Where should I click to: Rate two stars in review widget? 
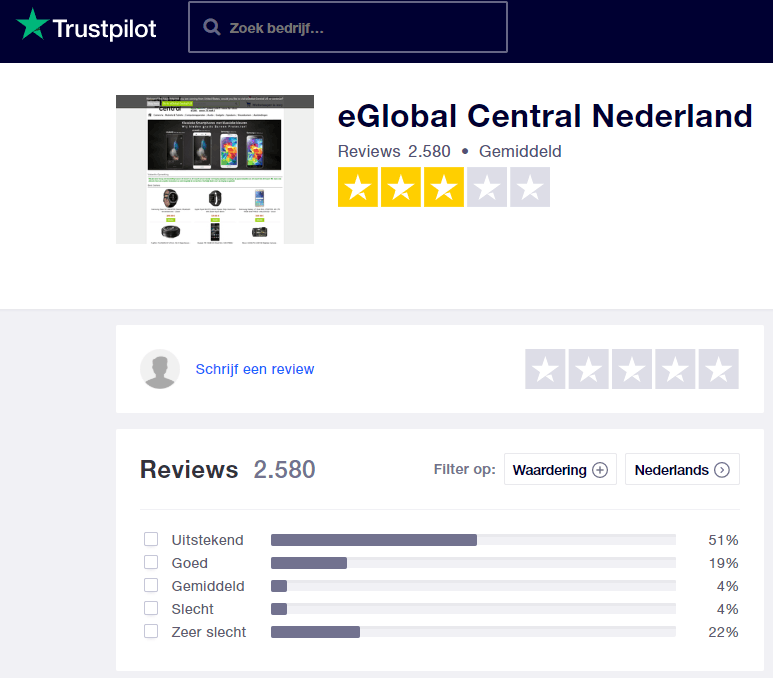click(x=588, y=369)
